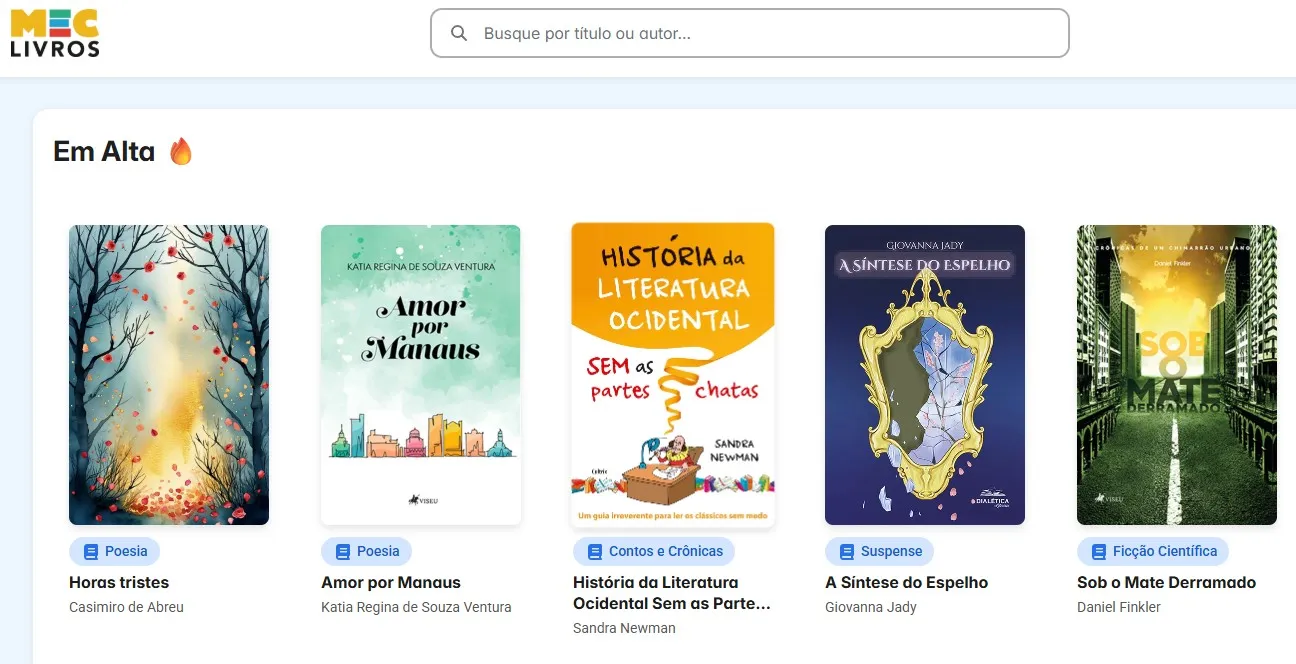Image resolution: width=1296 pixels, height=664 pixels.
Task: Click the Poesia tag under Amor por Manaus
Action: point(367,551)
